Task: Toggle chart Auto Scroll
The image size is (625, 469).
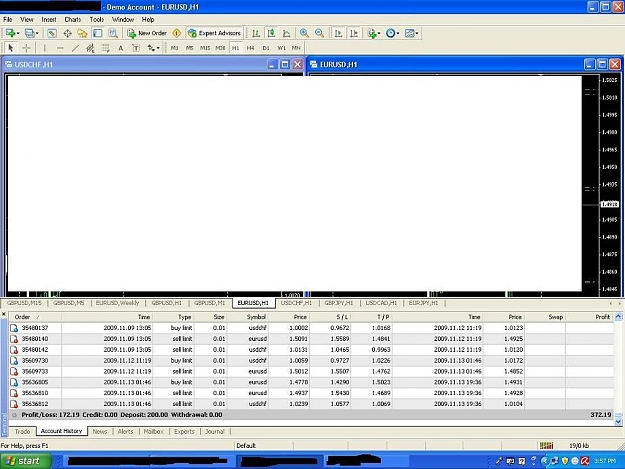Action: click(338, 33)
